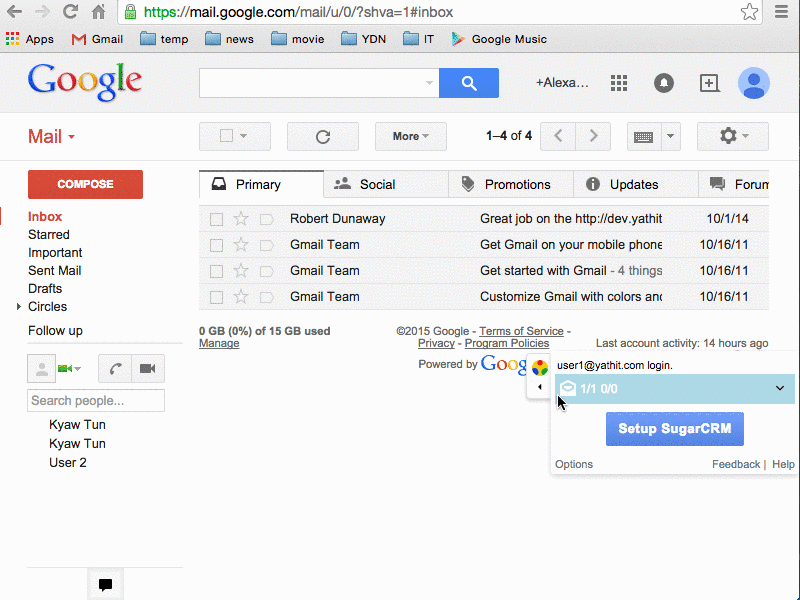Open the More actions dropdown
The width and height of the screenshot is (800, 600).
click(411, 136)
